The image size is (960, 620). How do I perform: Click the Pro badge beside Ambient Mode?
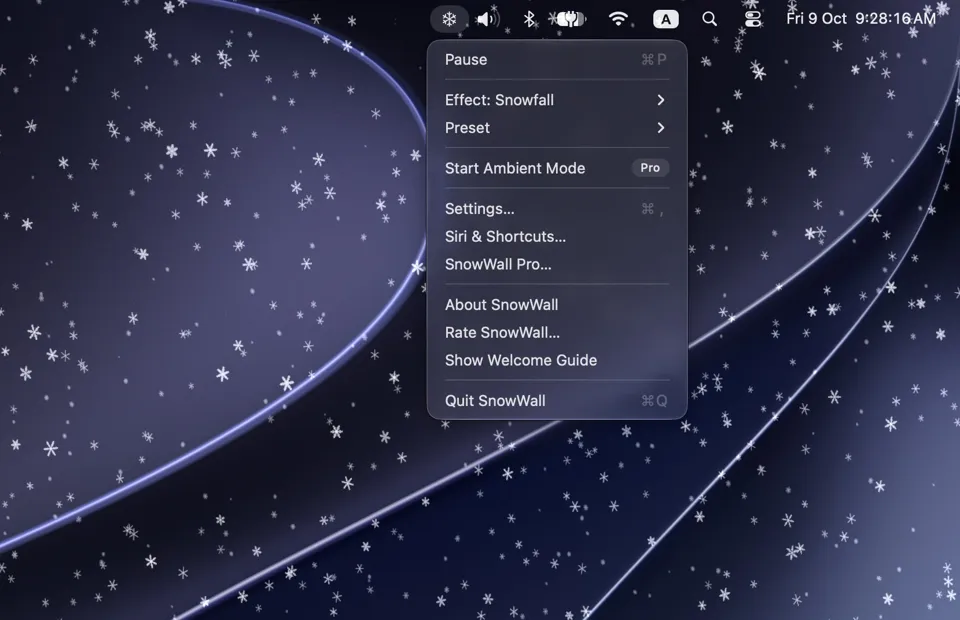[650, 168]
